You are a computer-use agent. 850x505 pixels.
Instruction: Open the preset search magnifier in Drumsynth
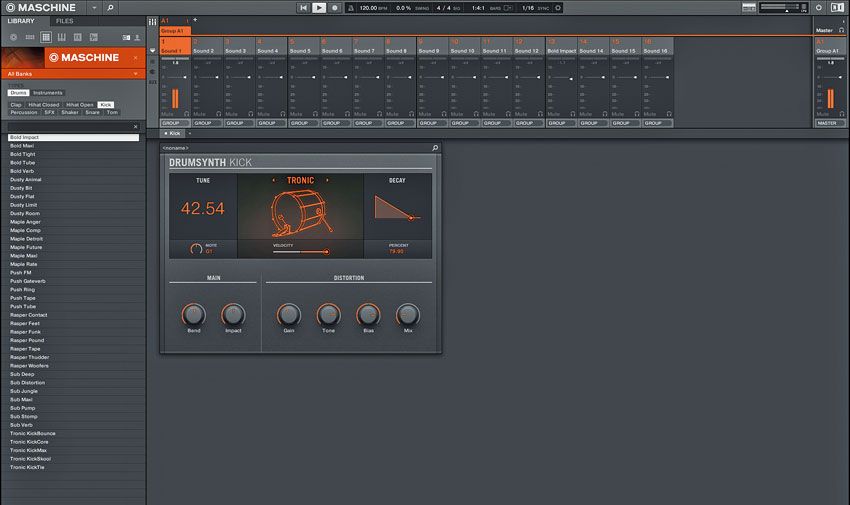(x=435, y=147)
